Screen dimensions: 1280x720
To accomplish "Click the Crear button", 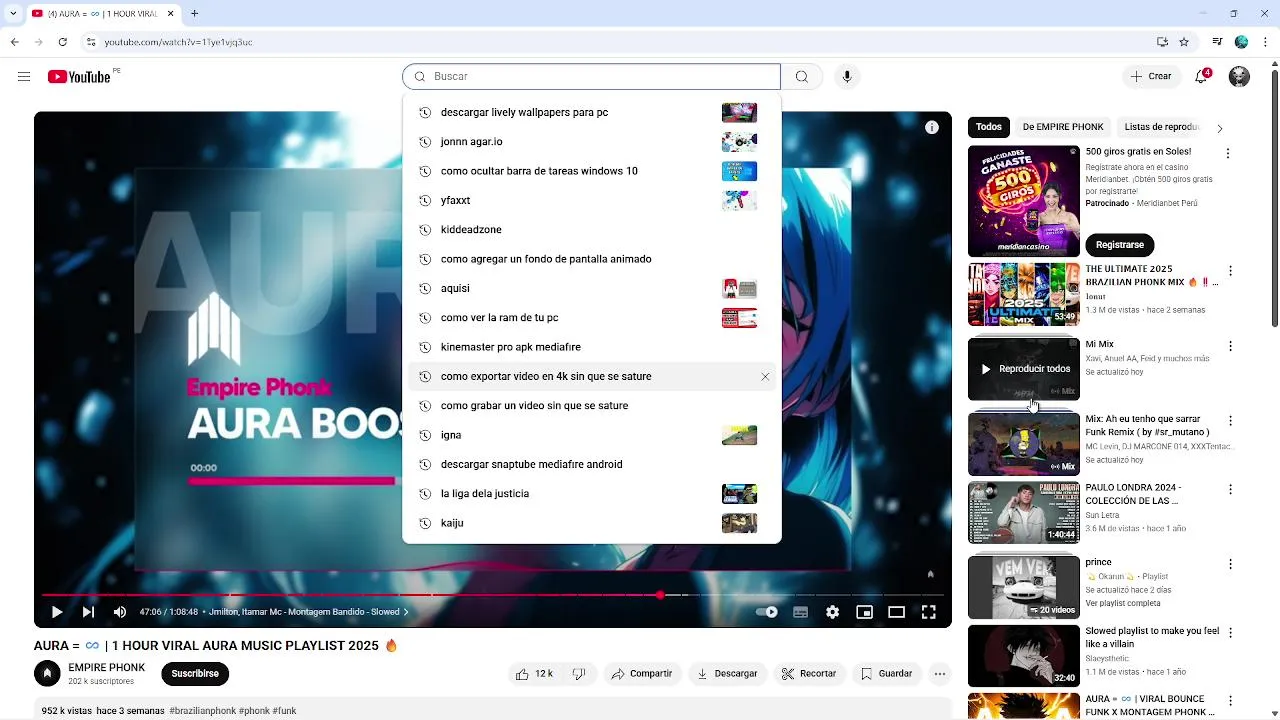I will click(x=1150, y=77).
